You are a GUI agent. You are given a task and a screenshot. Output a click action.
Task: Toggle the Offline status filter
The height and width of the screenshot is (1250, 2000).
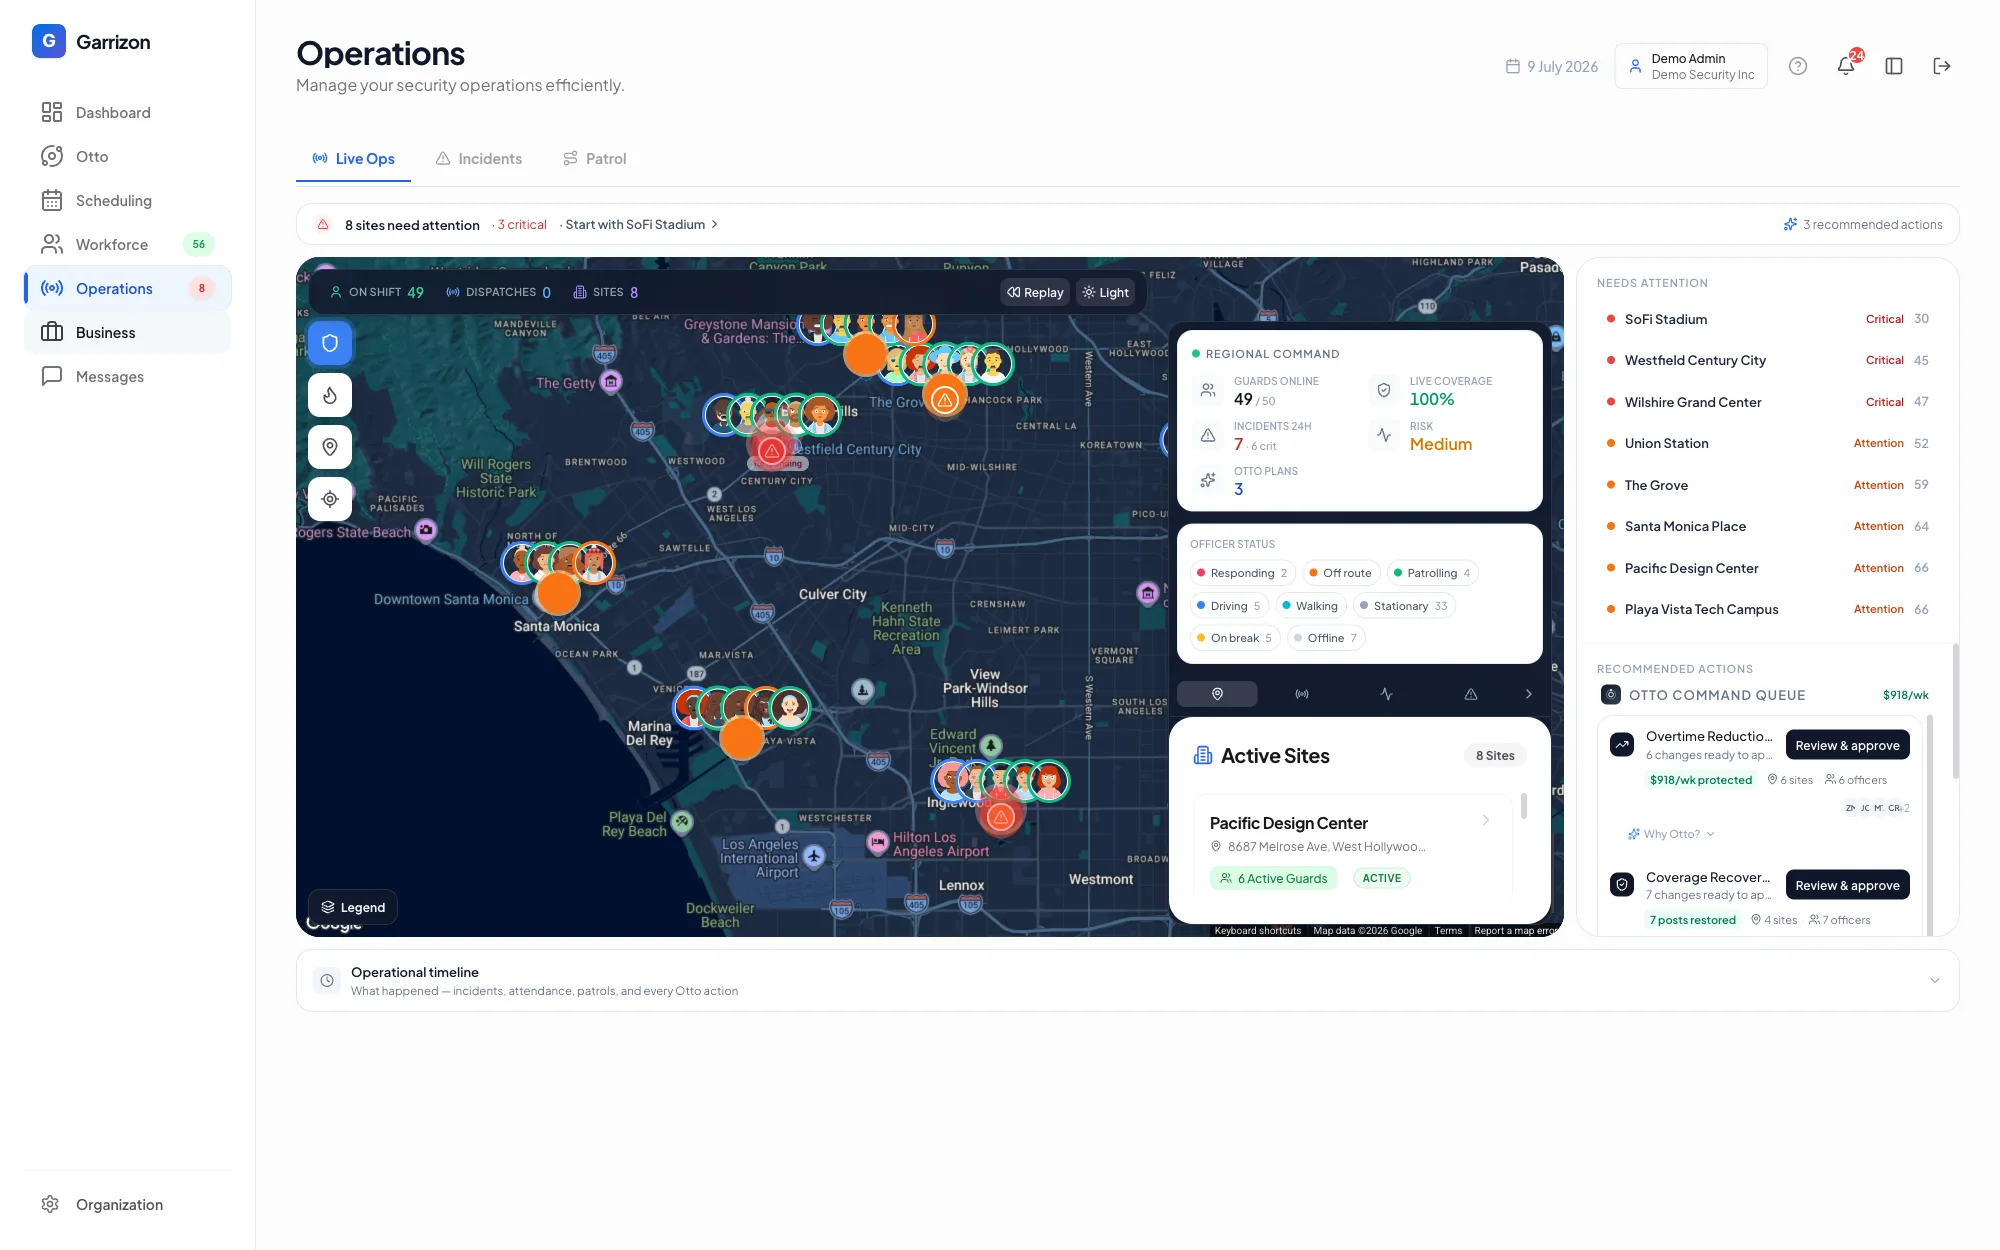(x=1326, y=638)
